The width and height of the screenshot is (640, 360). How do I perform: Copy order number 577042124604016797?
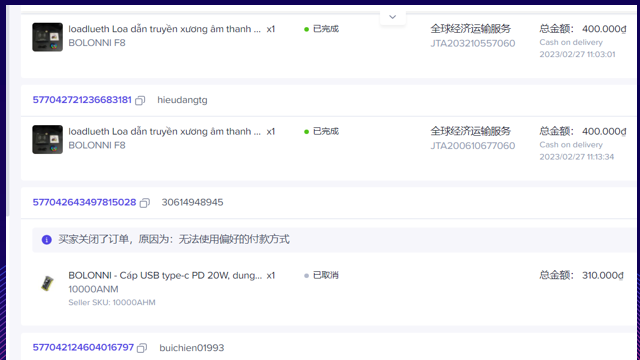pos(142,348)
